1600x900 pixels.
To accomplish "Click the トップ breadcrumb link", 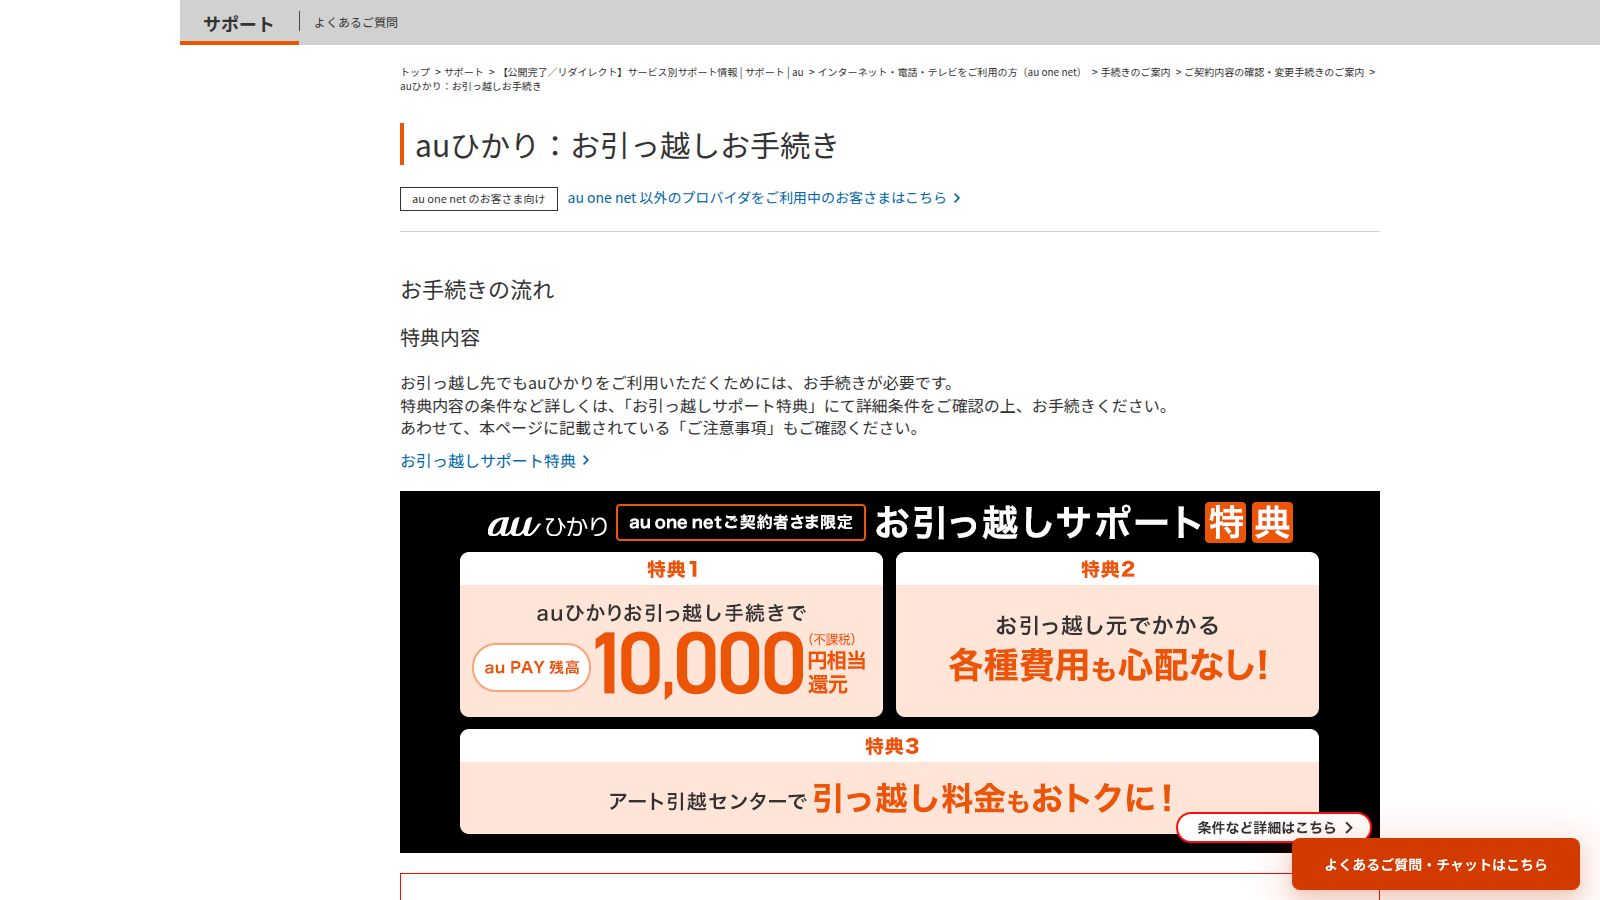I will (415, 72).
